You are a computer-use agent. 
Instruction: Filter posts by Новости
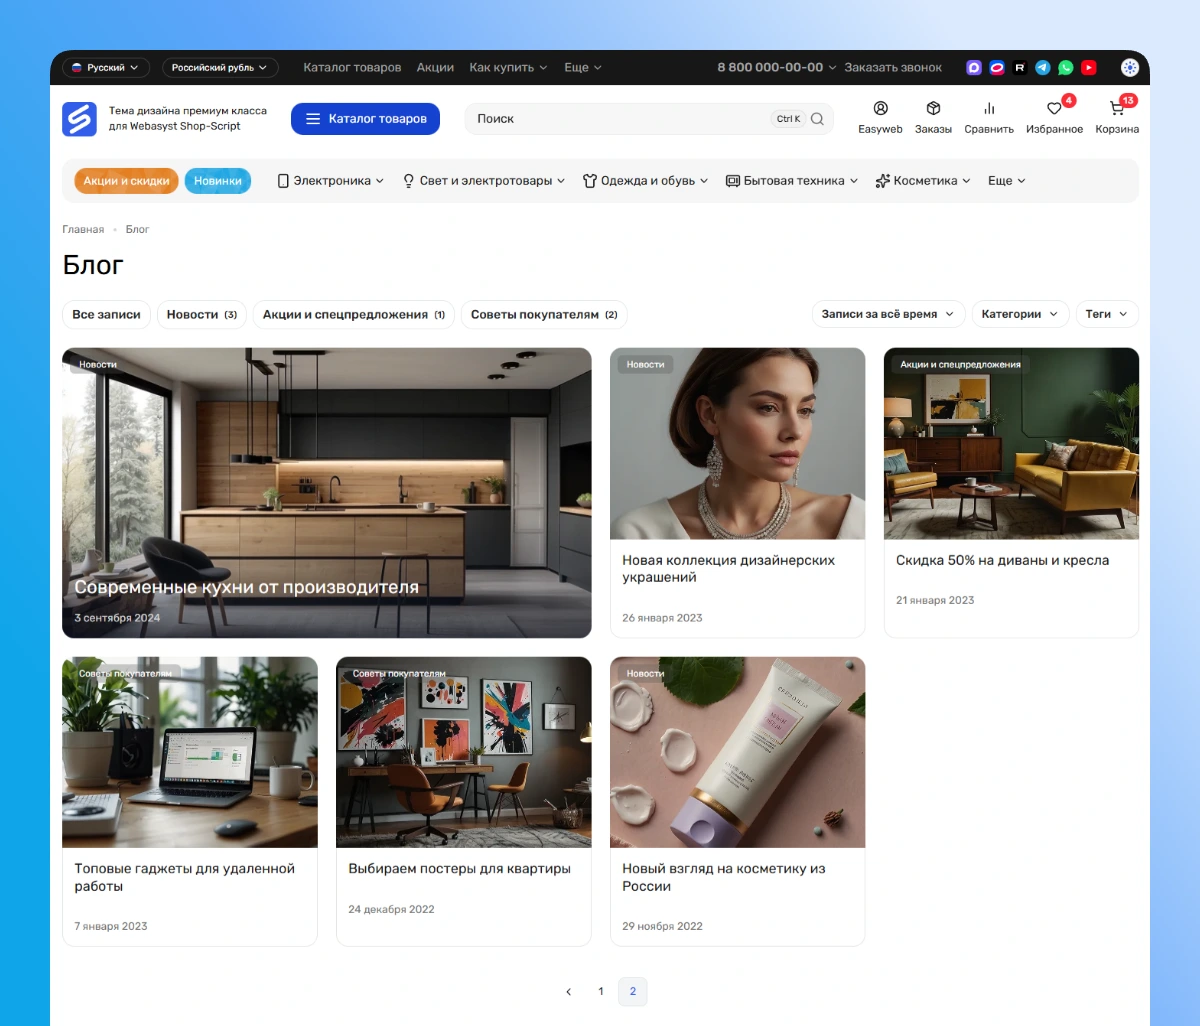(x=201, y=314)
